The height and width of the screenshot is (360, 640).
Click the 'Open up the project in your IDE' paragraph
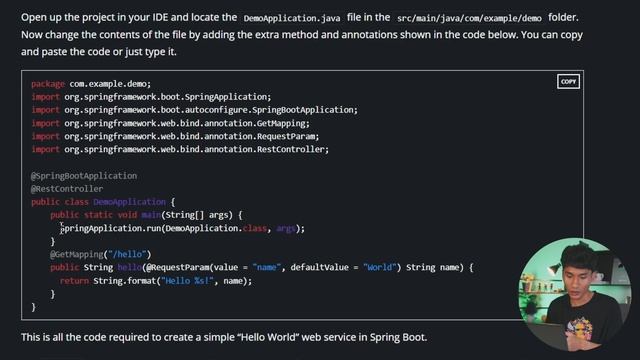click(302, 35)
